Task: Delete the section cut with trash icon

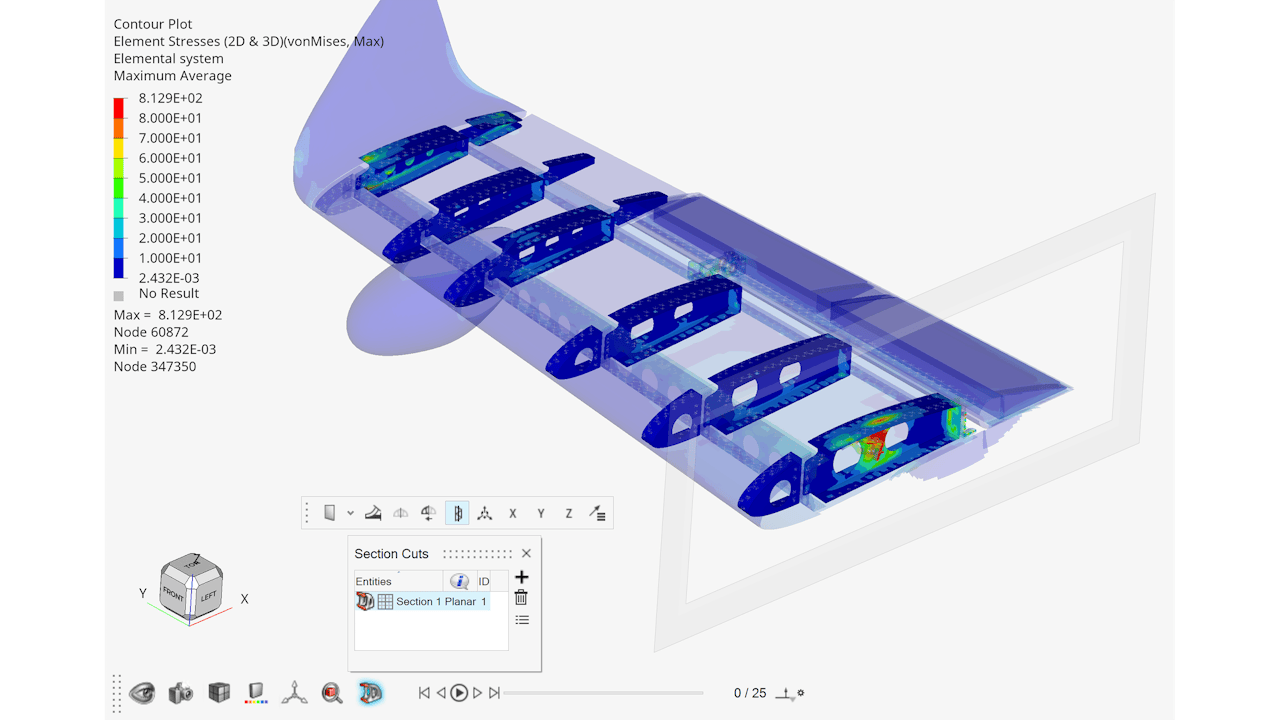Action: tap(521, 597)
